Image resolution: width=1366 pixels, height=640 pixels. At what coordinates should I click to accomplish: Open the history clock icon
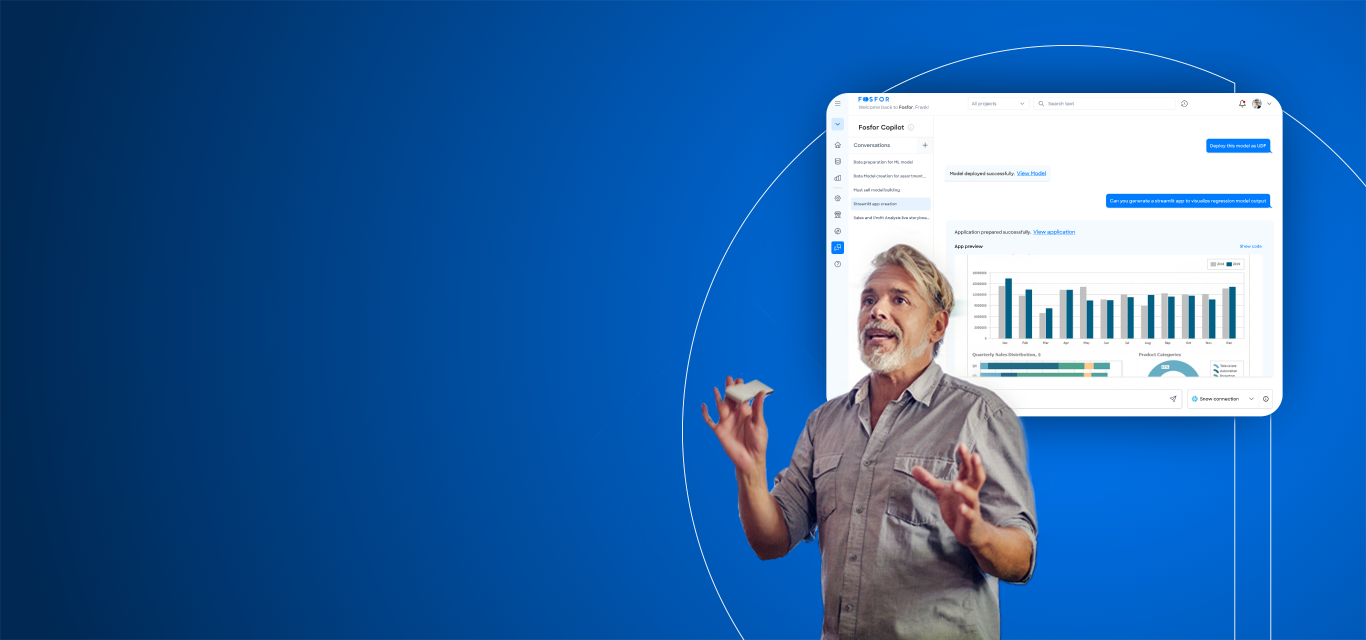[1184, 103]
